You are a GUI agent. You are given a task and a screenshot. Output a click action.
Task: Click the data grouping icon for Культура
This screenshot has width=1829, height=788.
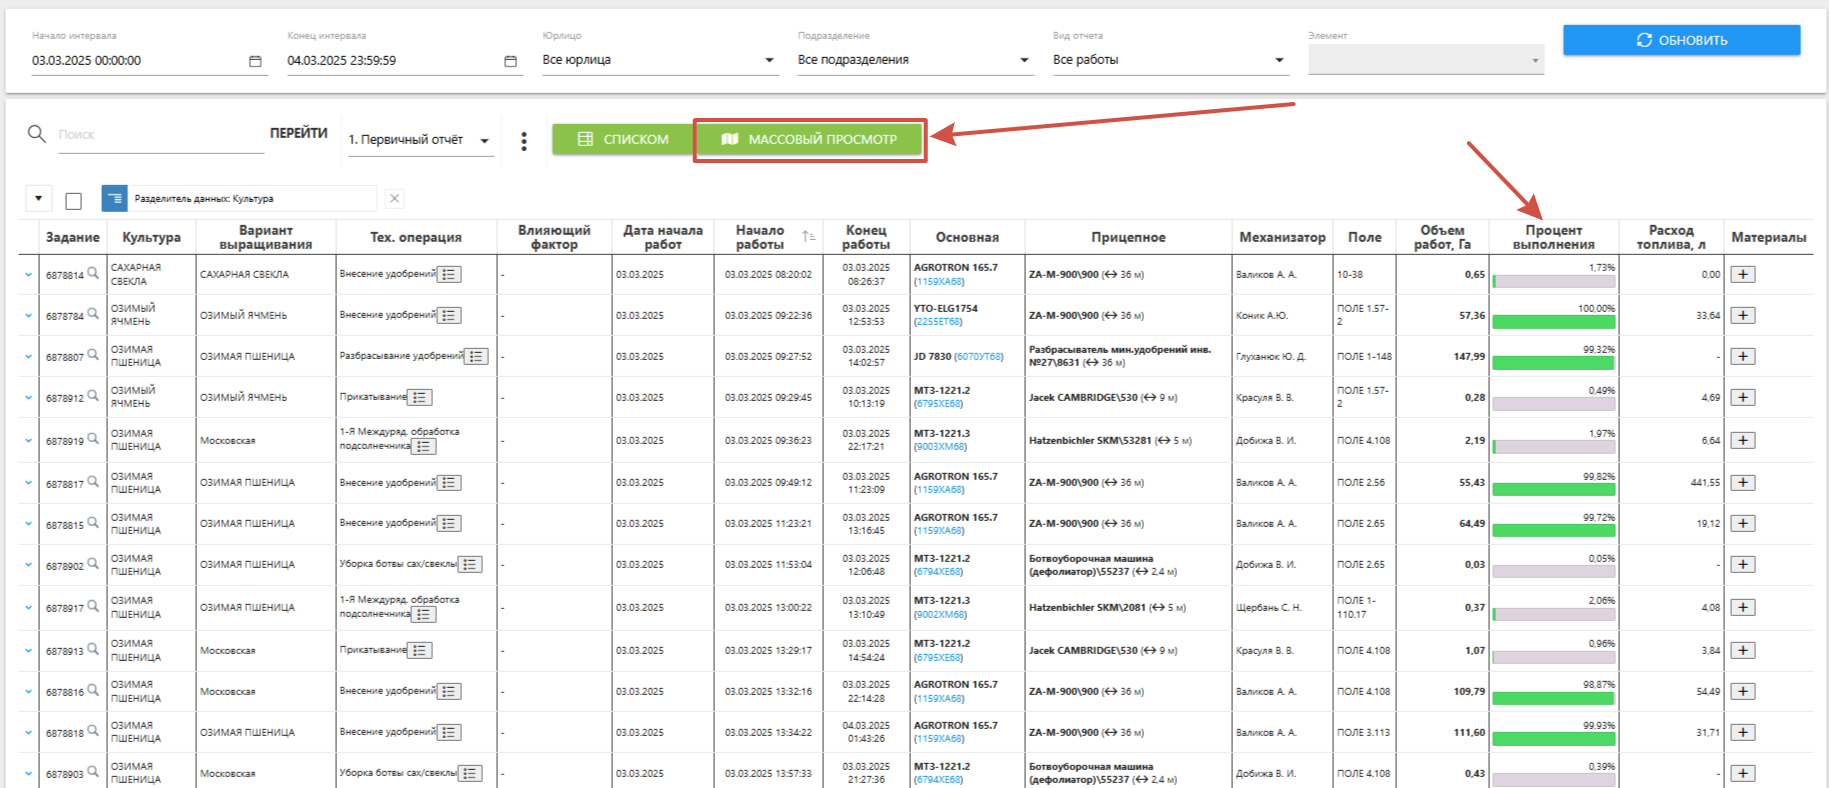pos(114,199)
